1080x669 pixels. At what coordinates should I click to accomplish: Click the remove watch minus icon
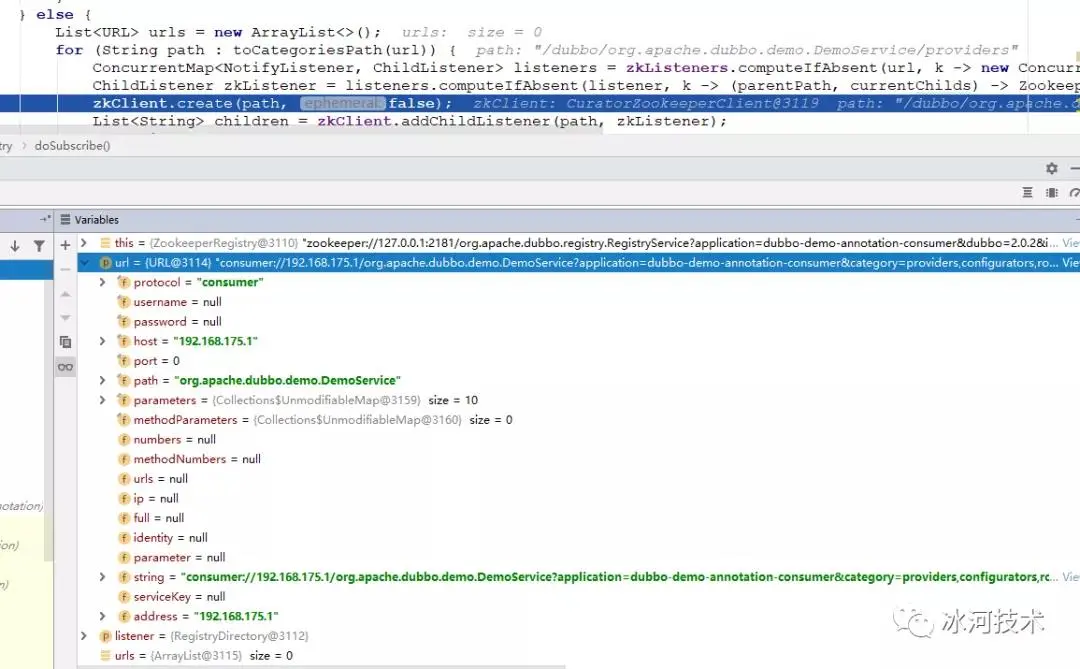65,269
